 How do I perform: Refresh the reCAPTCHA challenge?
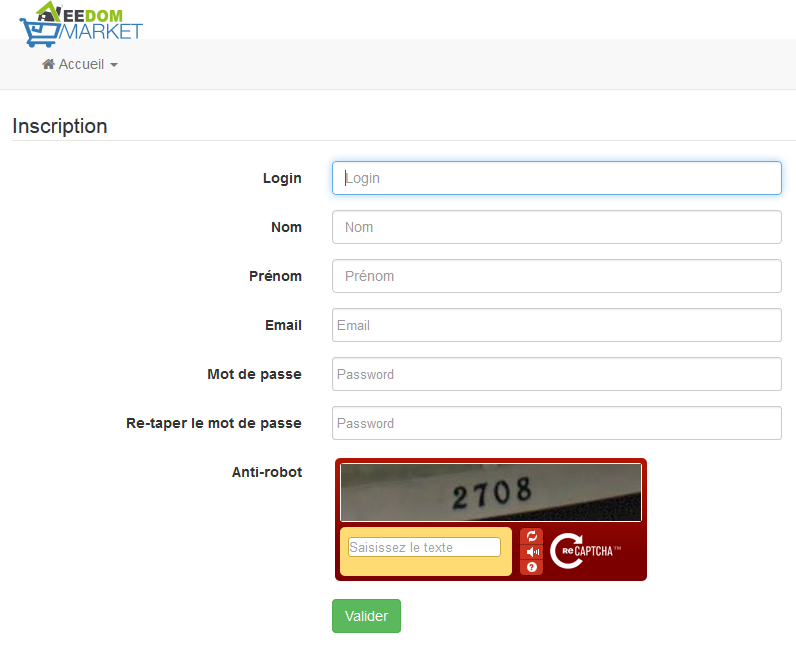click(x=532, y=536)
